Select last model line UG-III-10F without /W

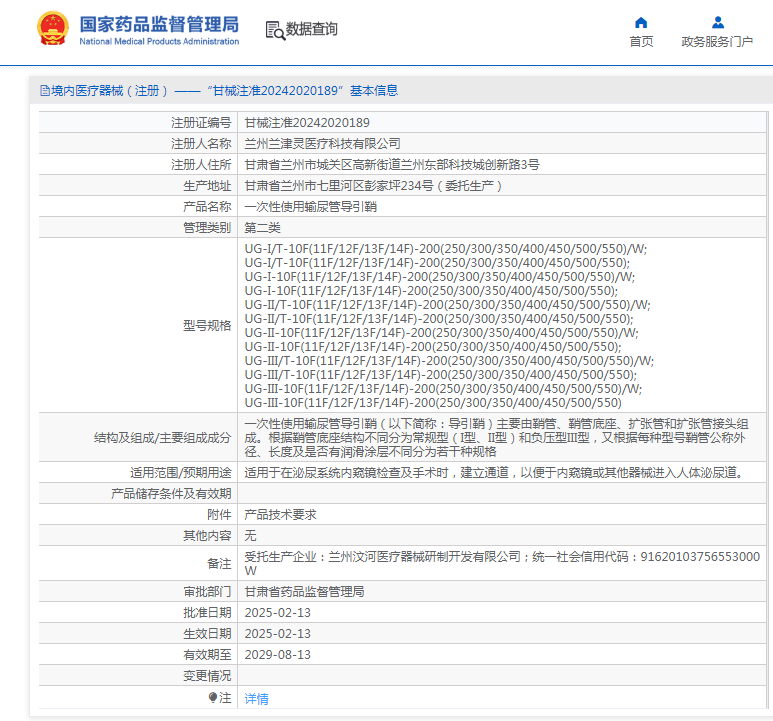click(433, 403)
